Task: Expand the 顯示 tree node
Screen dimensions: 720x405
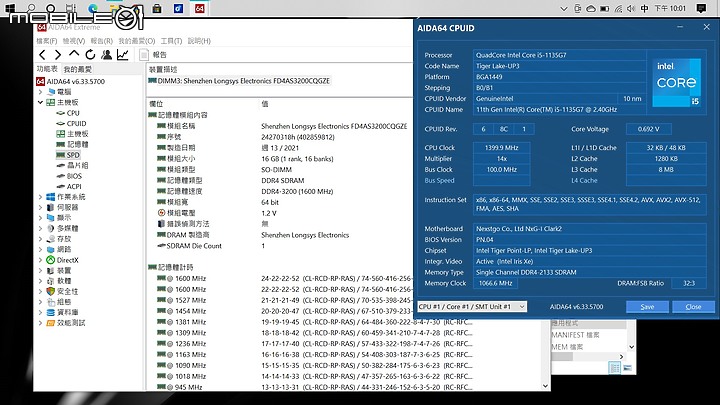Action: [x=40, y=218]
